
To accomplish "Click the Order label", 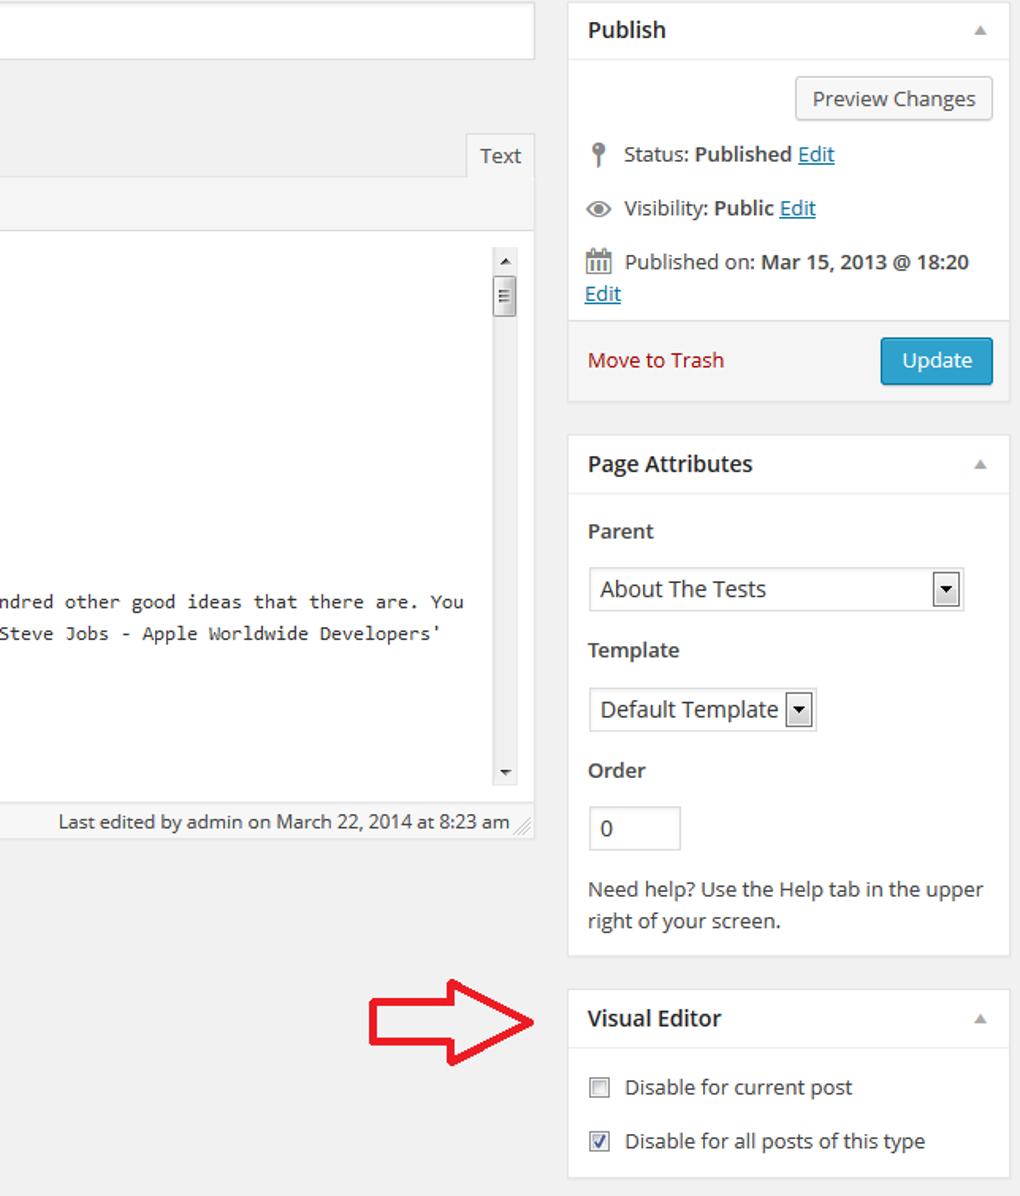I will [x=616, y=771].
